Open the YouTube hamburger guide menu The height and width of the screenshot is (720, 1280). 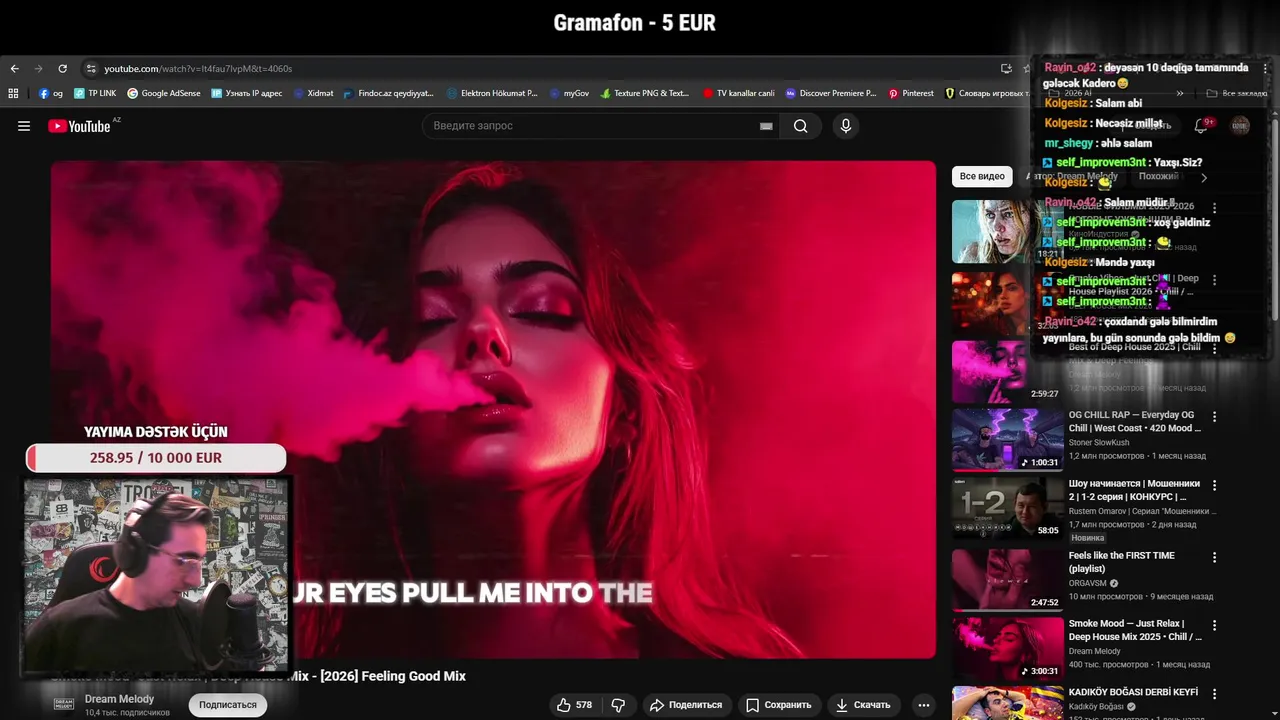click(24, 126)
